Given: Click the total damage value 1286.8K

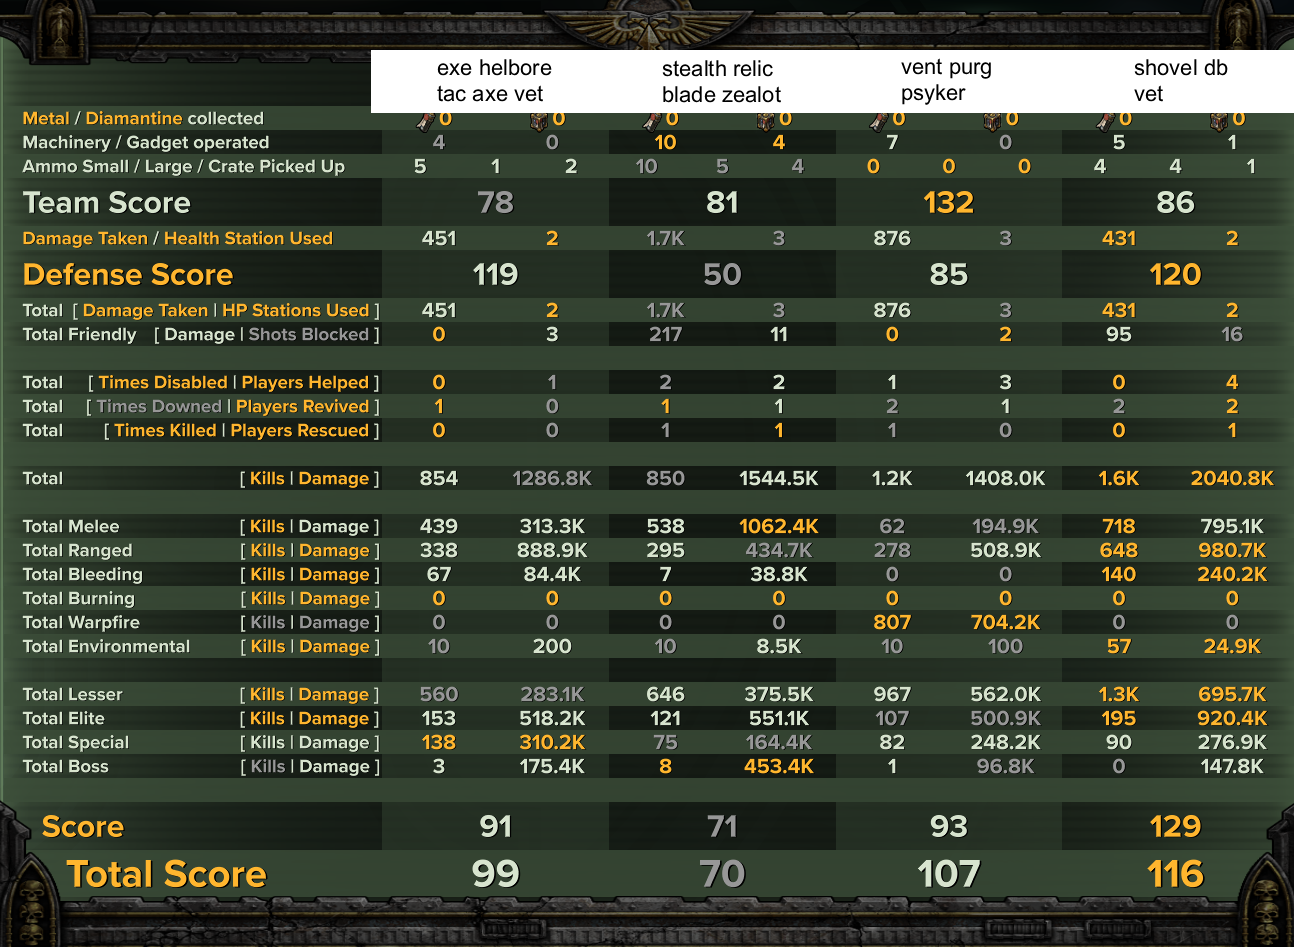Looking at the screenshot, I should 552,478.
